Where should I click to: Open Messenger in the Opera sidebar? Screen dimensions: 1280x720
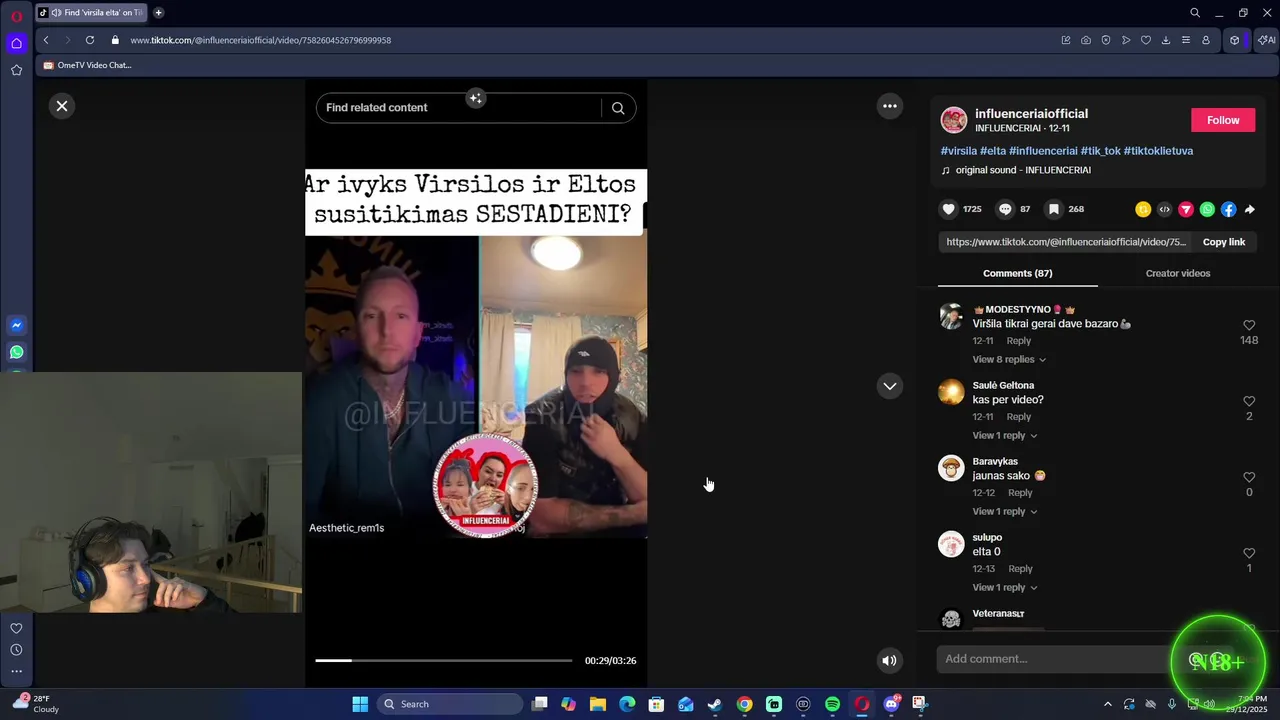16,325
